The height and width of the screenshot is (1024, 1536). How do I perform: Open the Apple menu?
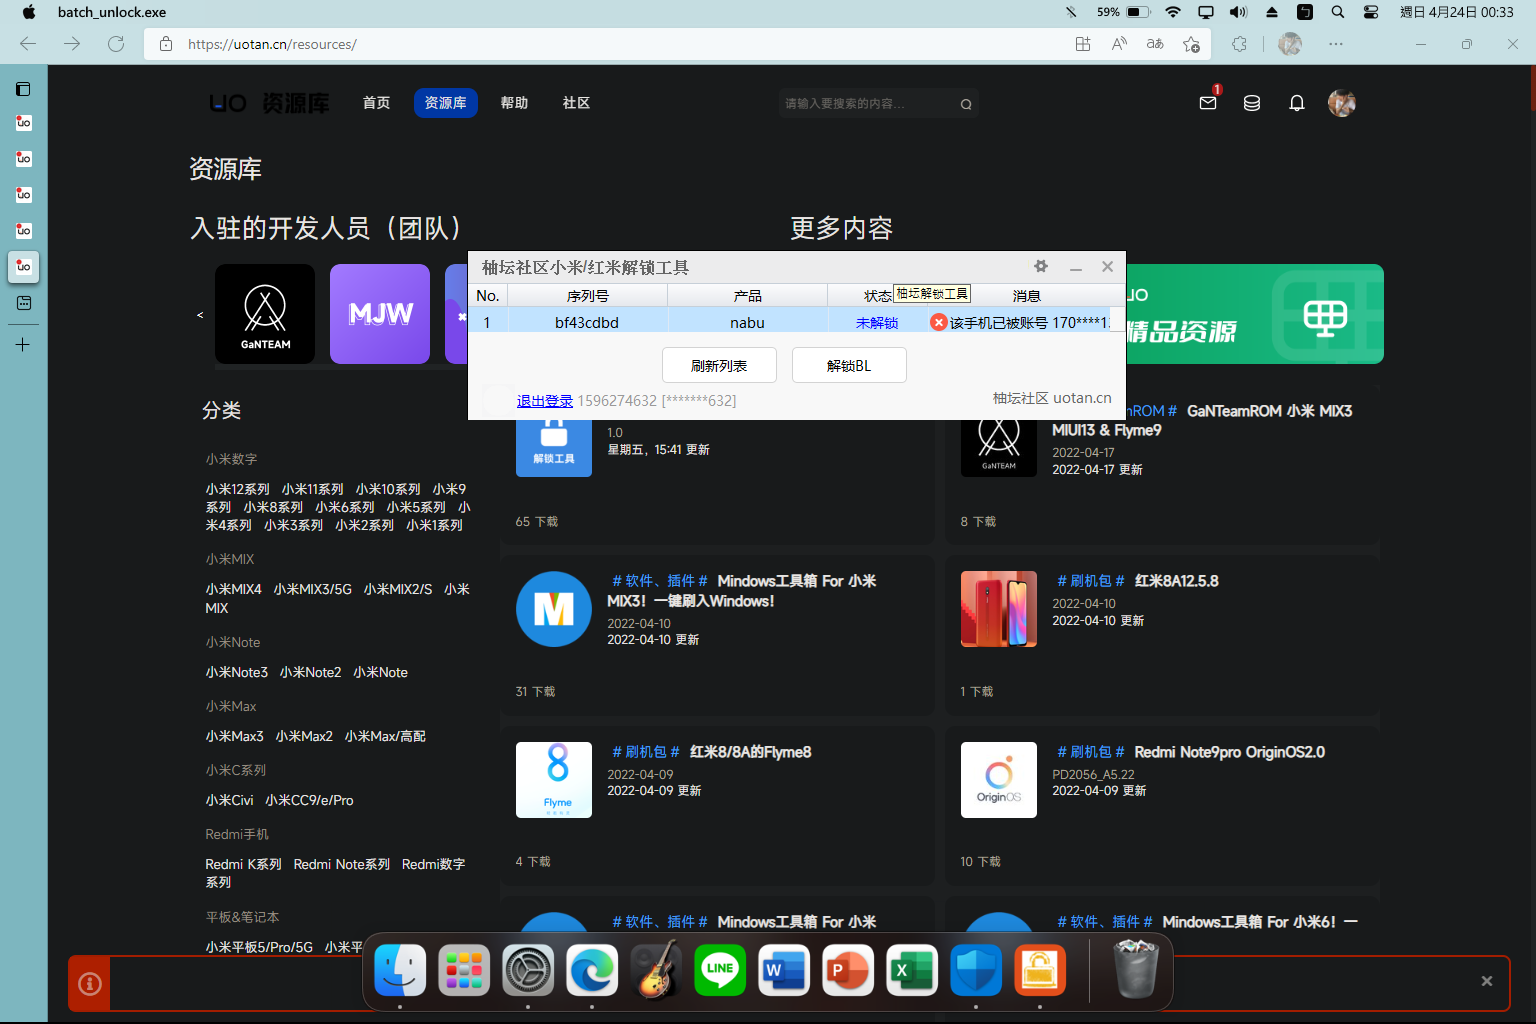click(x=29, y=12)
